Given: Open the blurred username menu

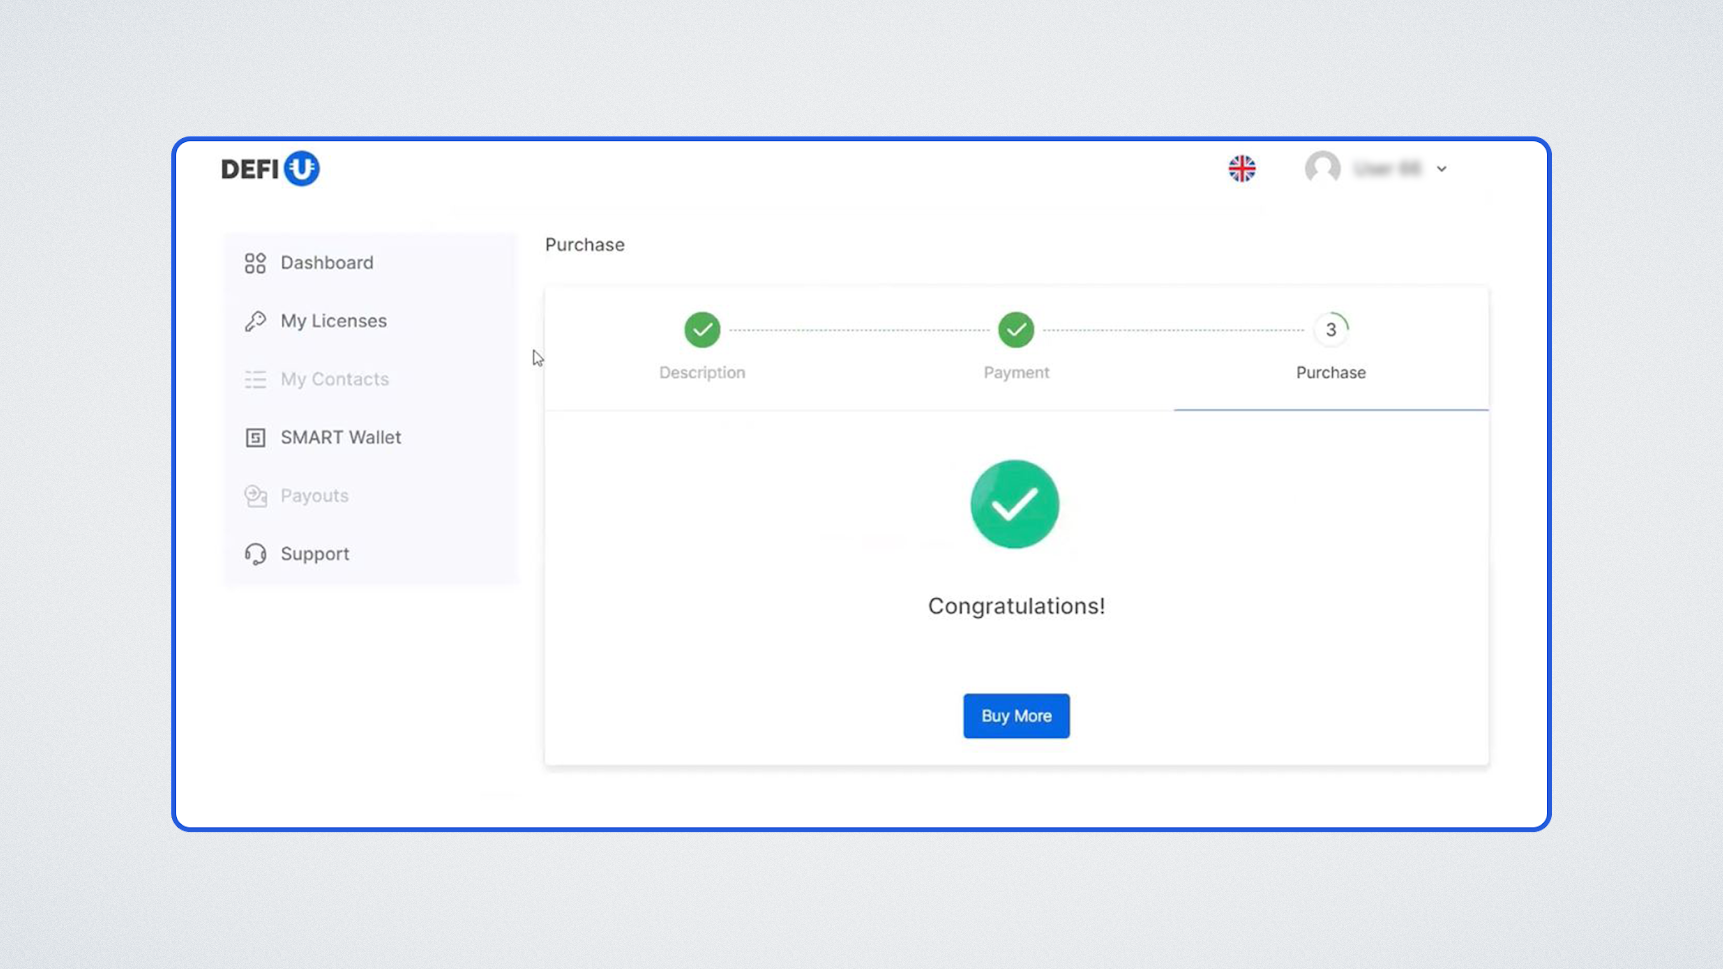Looking at the screenshot, I should click(1387, 169).
